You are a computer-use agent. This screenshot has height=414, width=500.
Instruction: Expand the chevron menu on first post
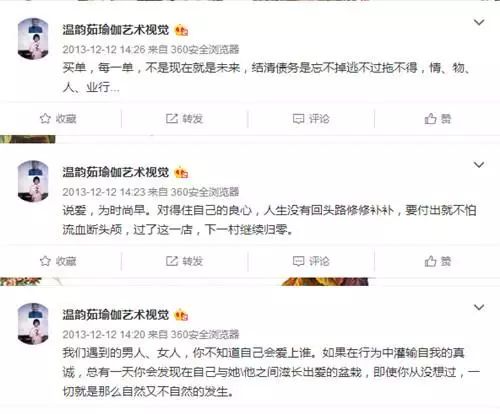click(479, 22)
